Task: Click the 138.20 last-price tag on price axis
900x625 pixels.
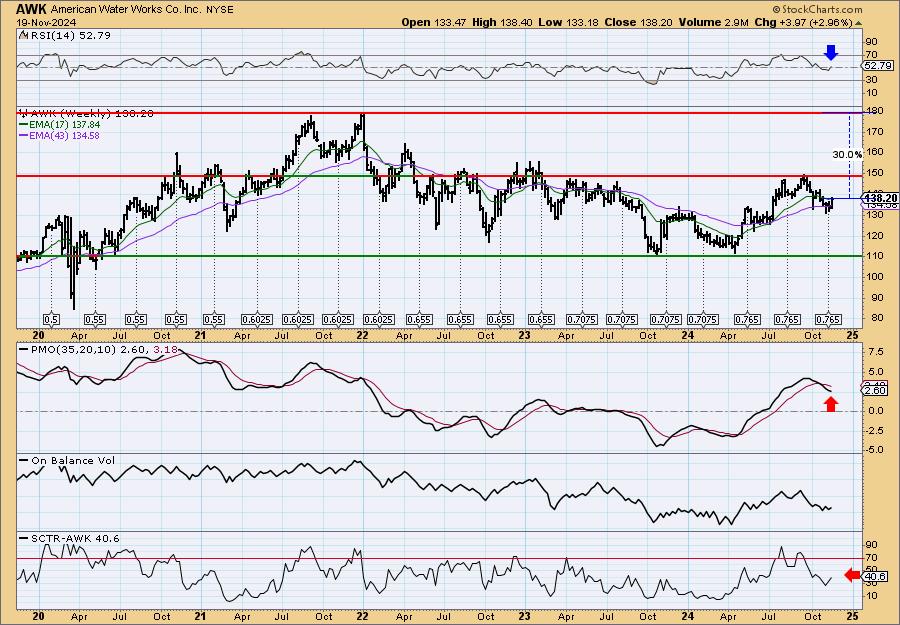Action: (881, 197)
